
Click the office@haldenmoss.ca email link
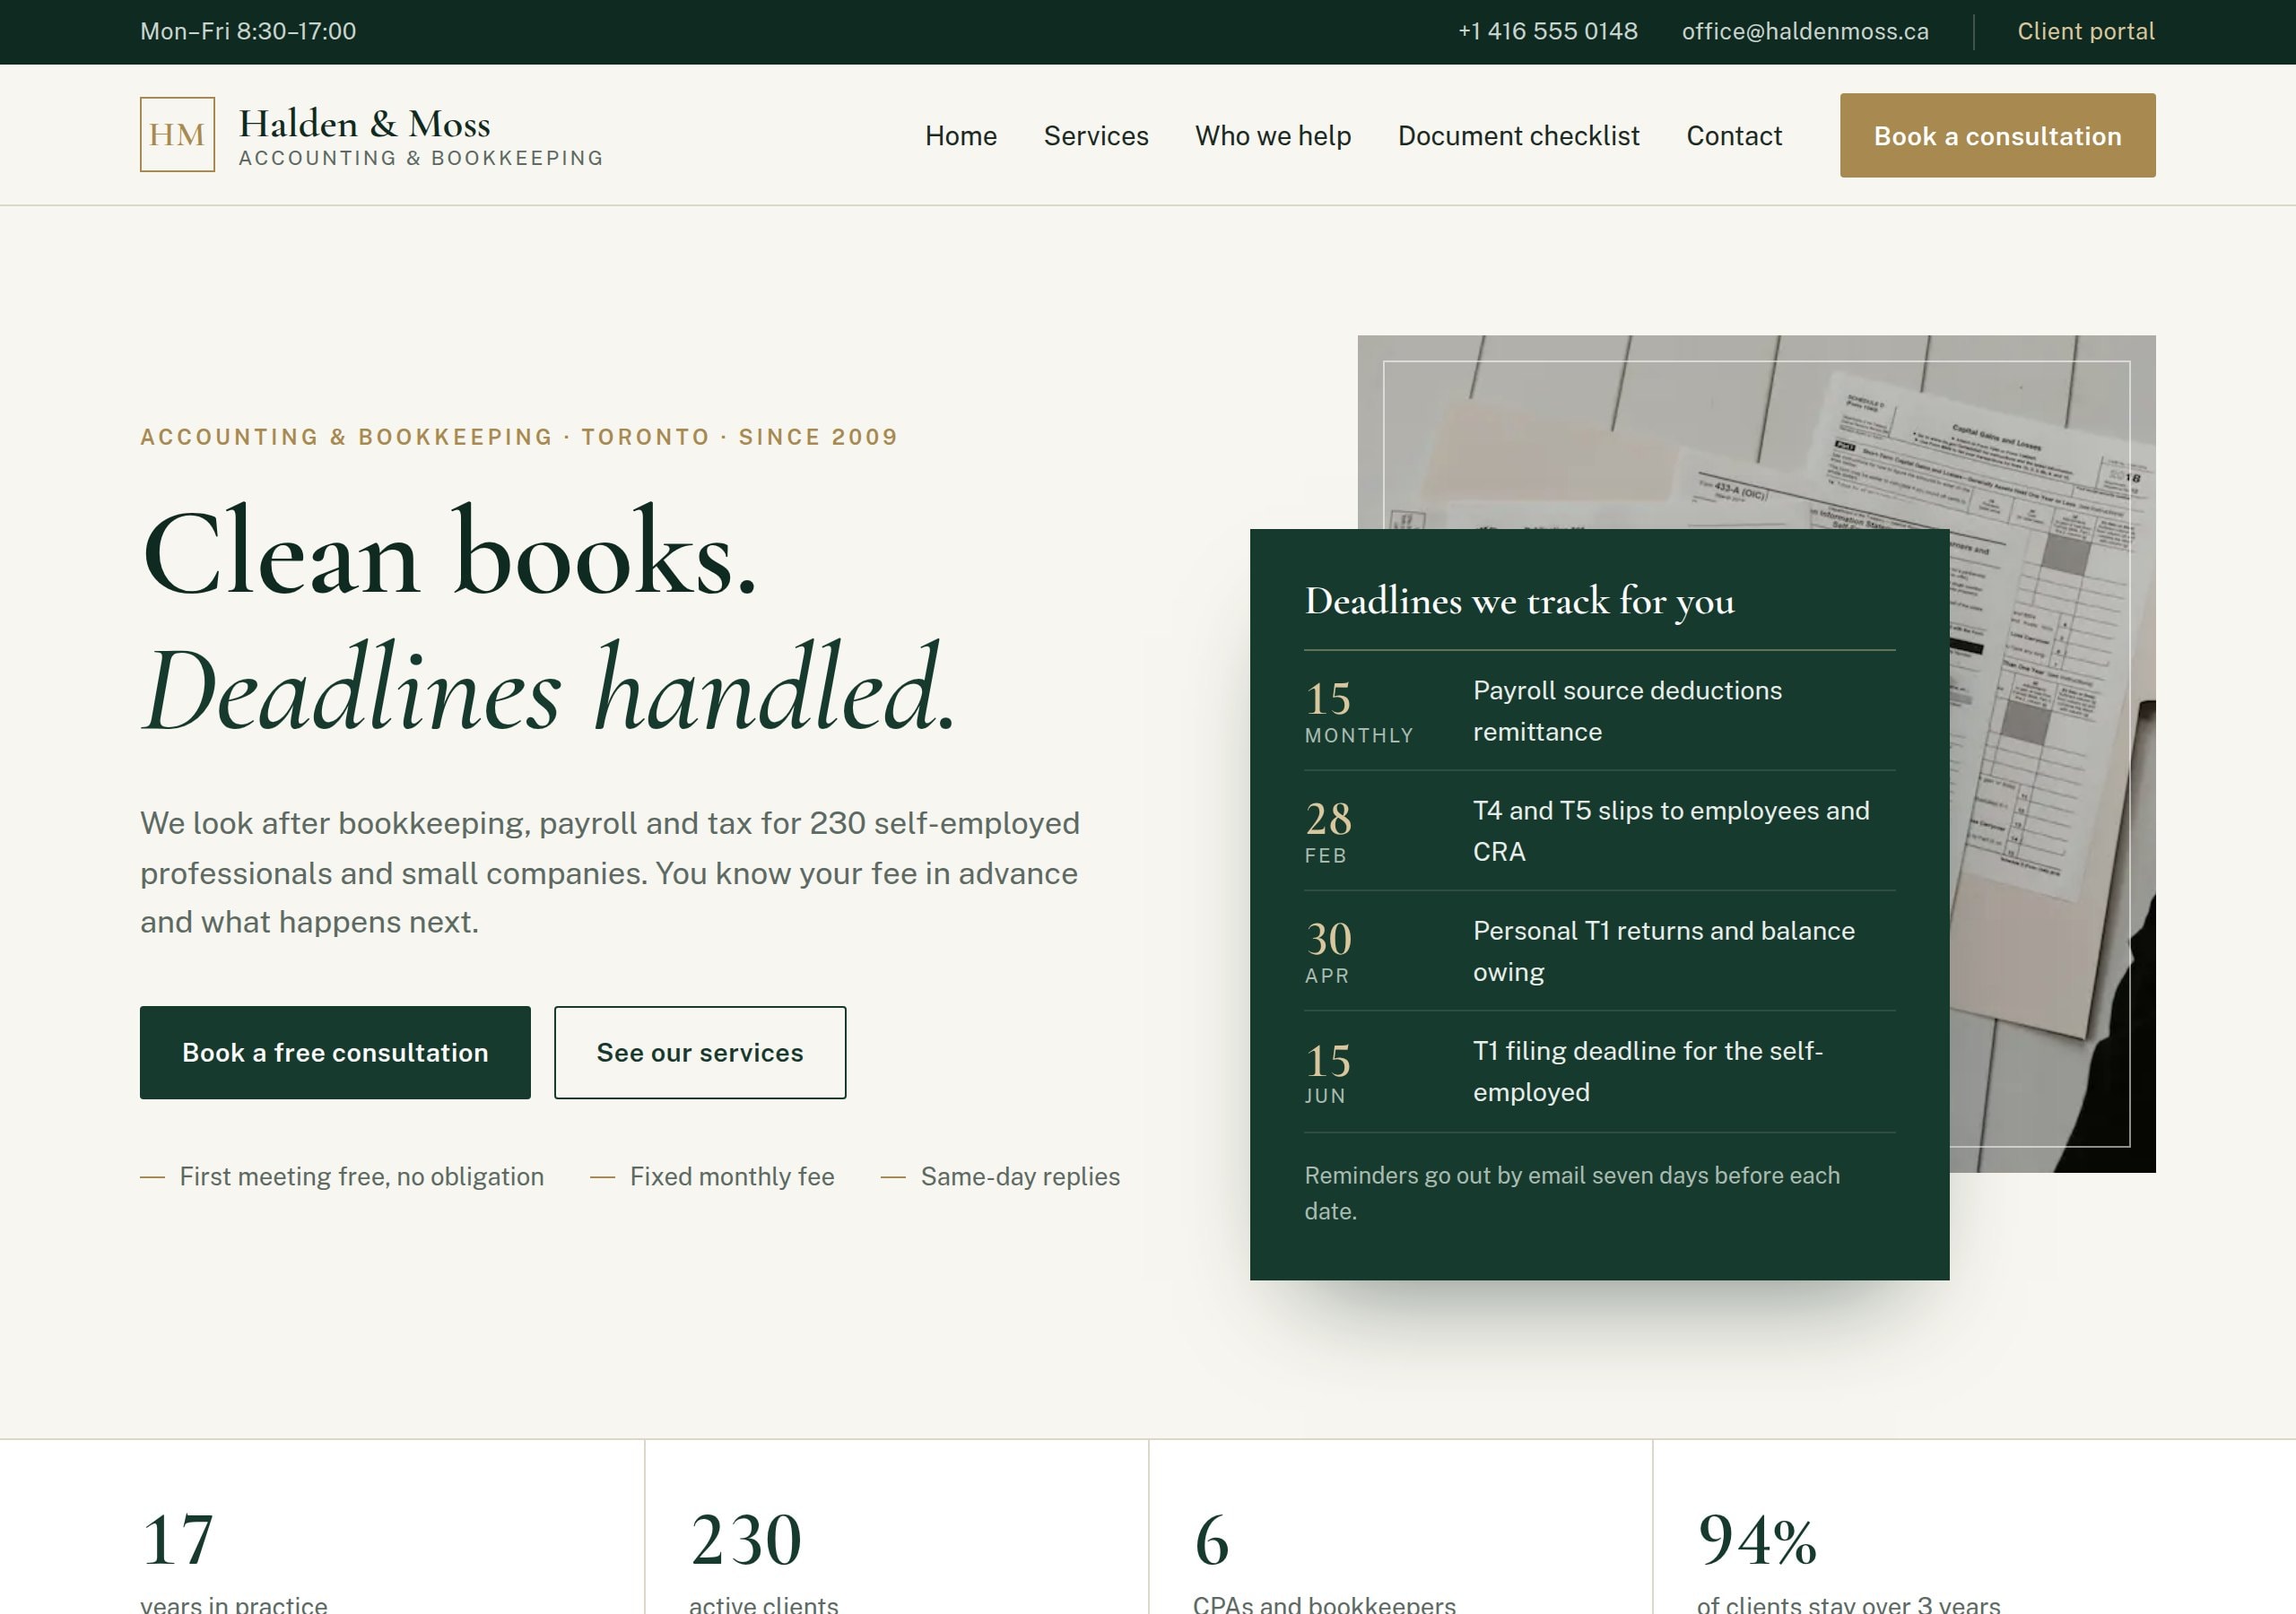(1805, 31)
